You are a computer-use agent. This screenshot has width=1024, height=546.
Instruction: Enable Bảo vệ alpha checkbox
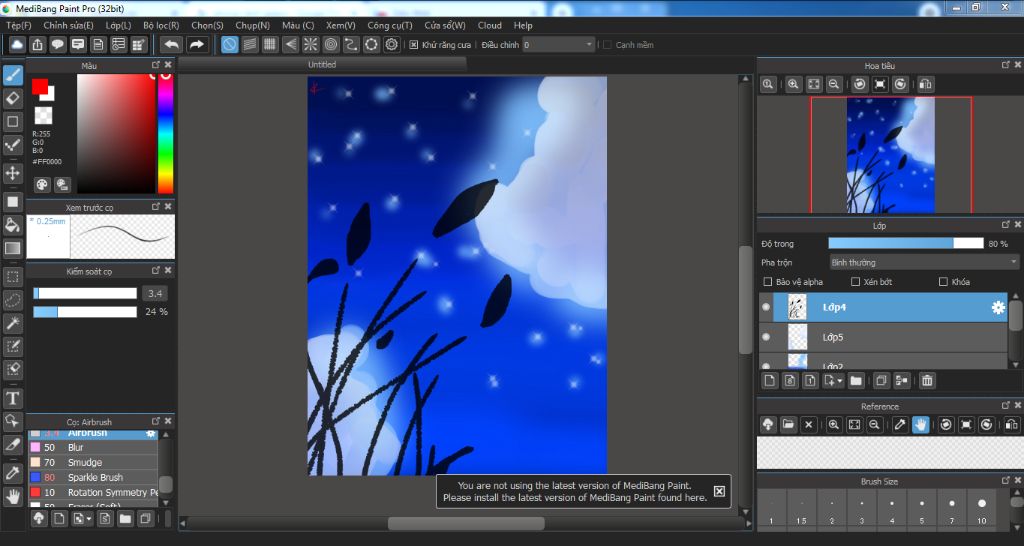tap(768, 282)
